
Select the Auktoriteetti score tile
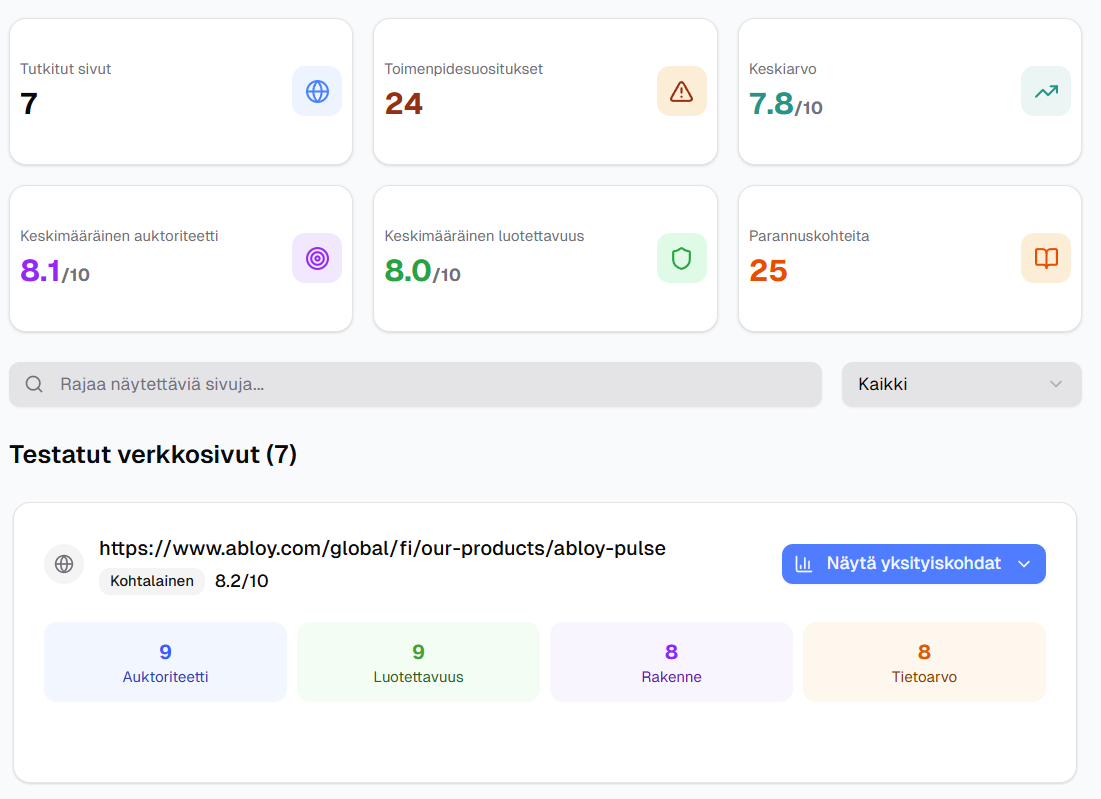pos(165,662)
